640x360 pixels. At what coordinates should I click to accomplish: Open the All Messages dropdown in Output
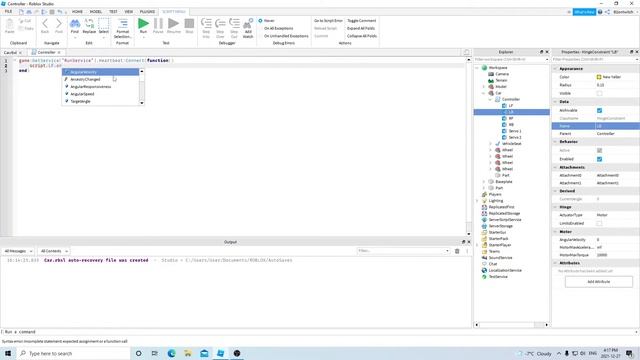point(18,251)
